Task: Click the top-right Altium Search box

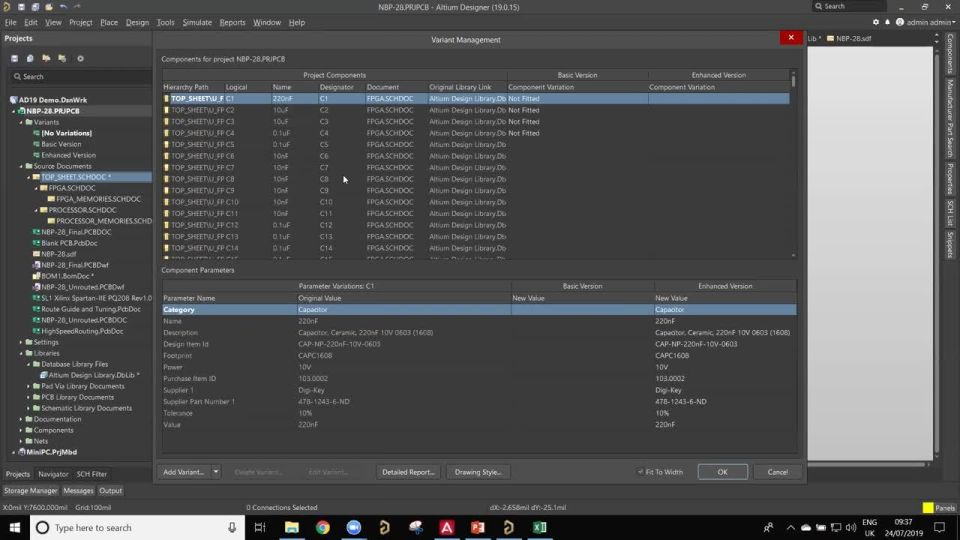Action: [850, 6]
